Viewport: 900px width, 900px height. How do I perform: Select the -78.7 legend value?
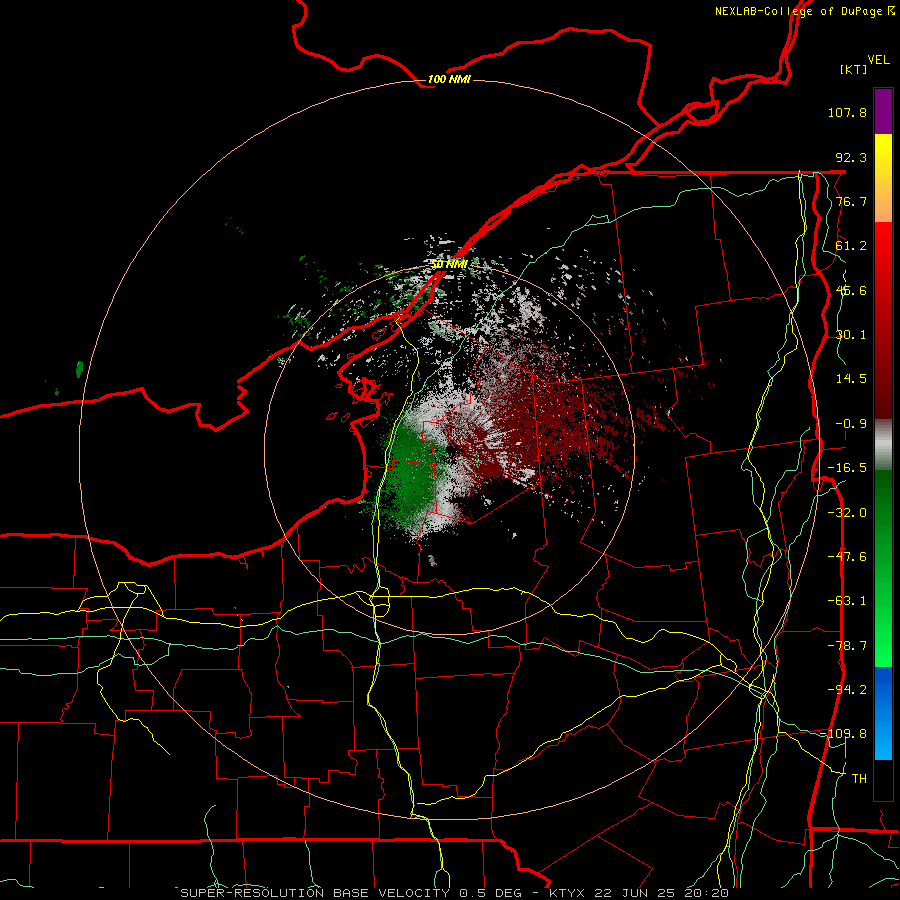(847, 646)
